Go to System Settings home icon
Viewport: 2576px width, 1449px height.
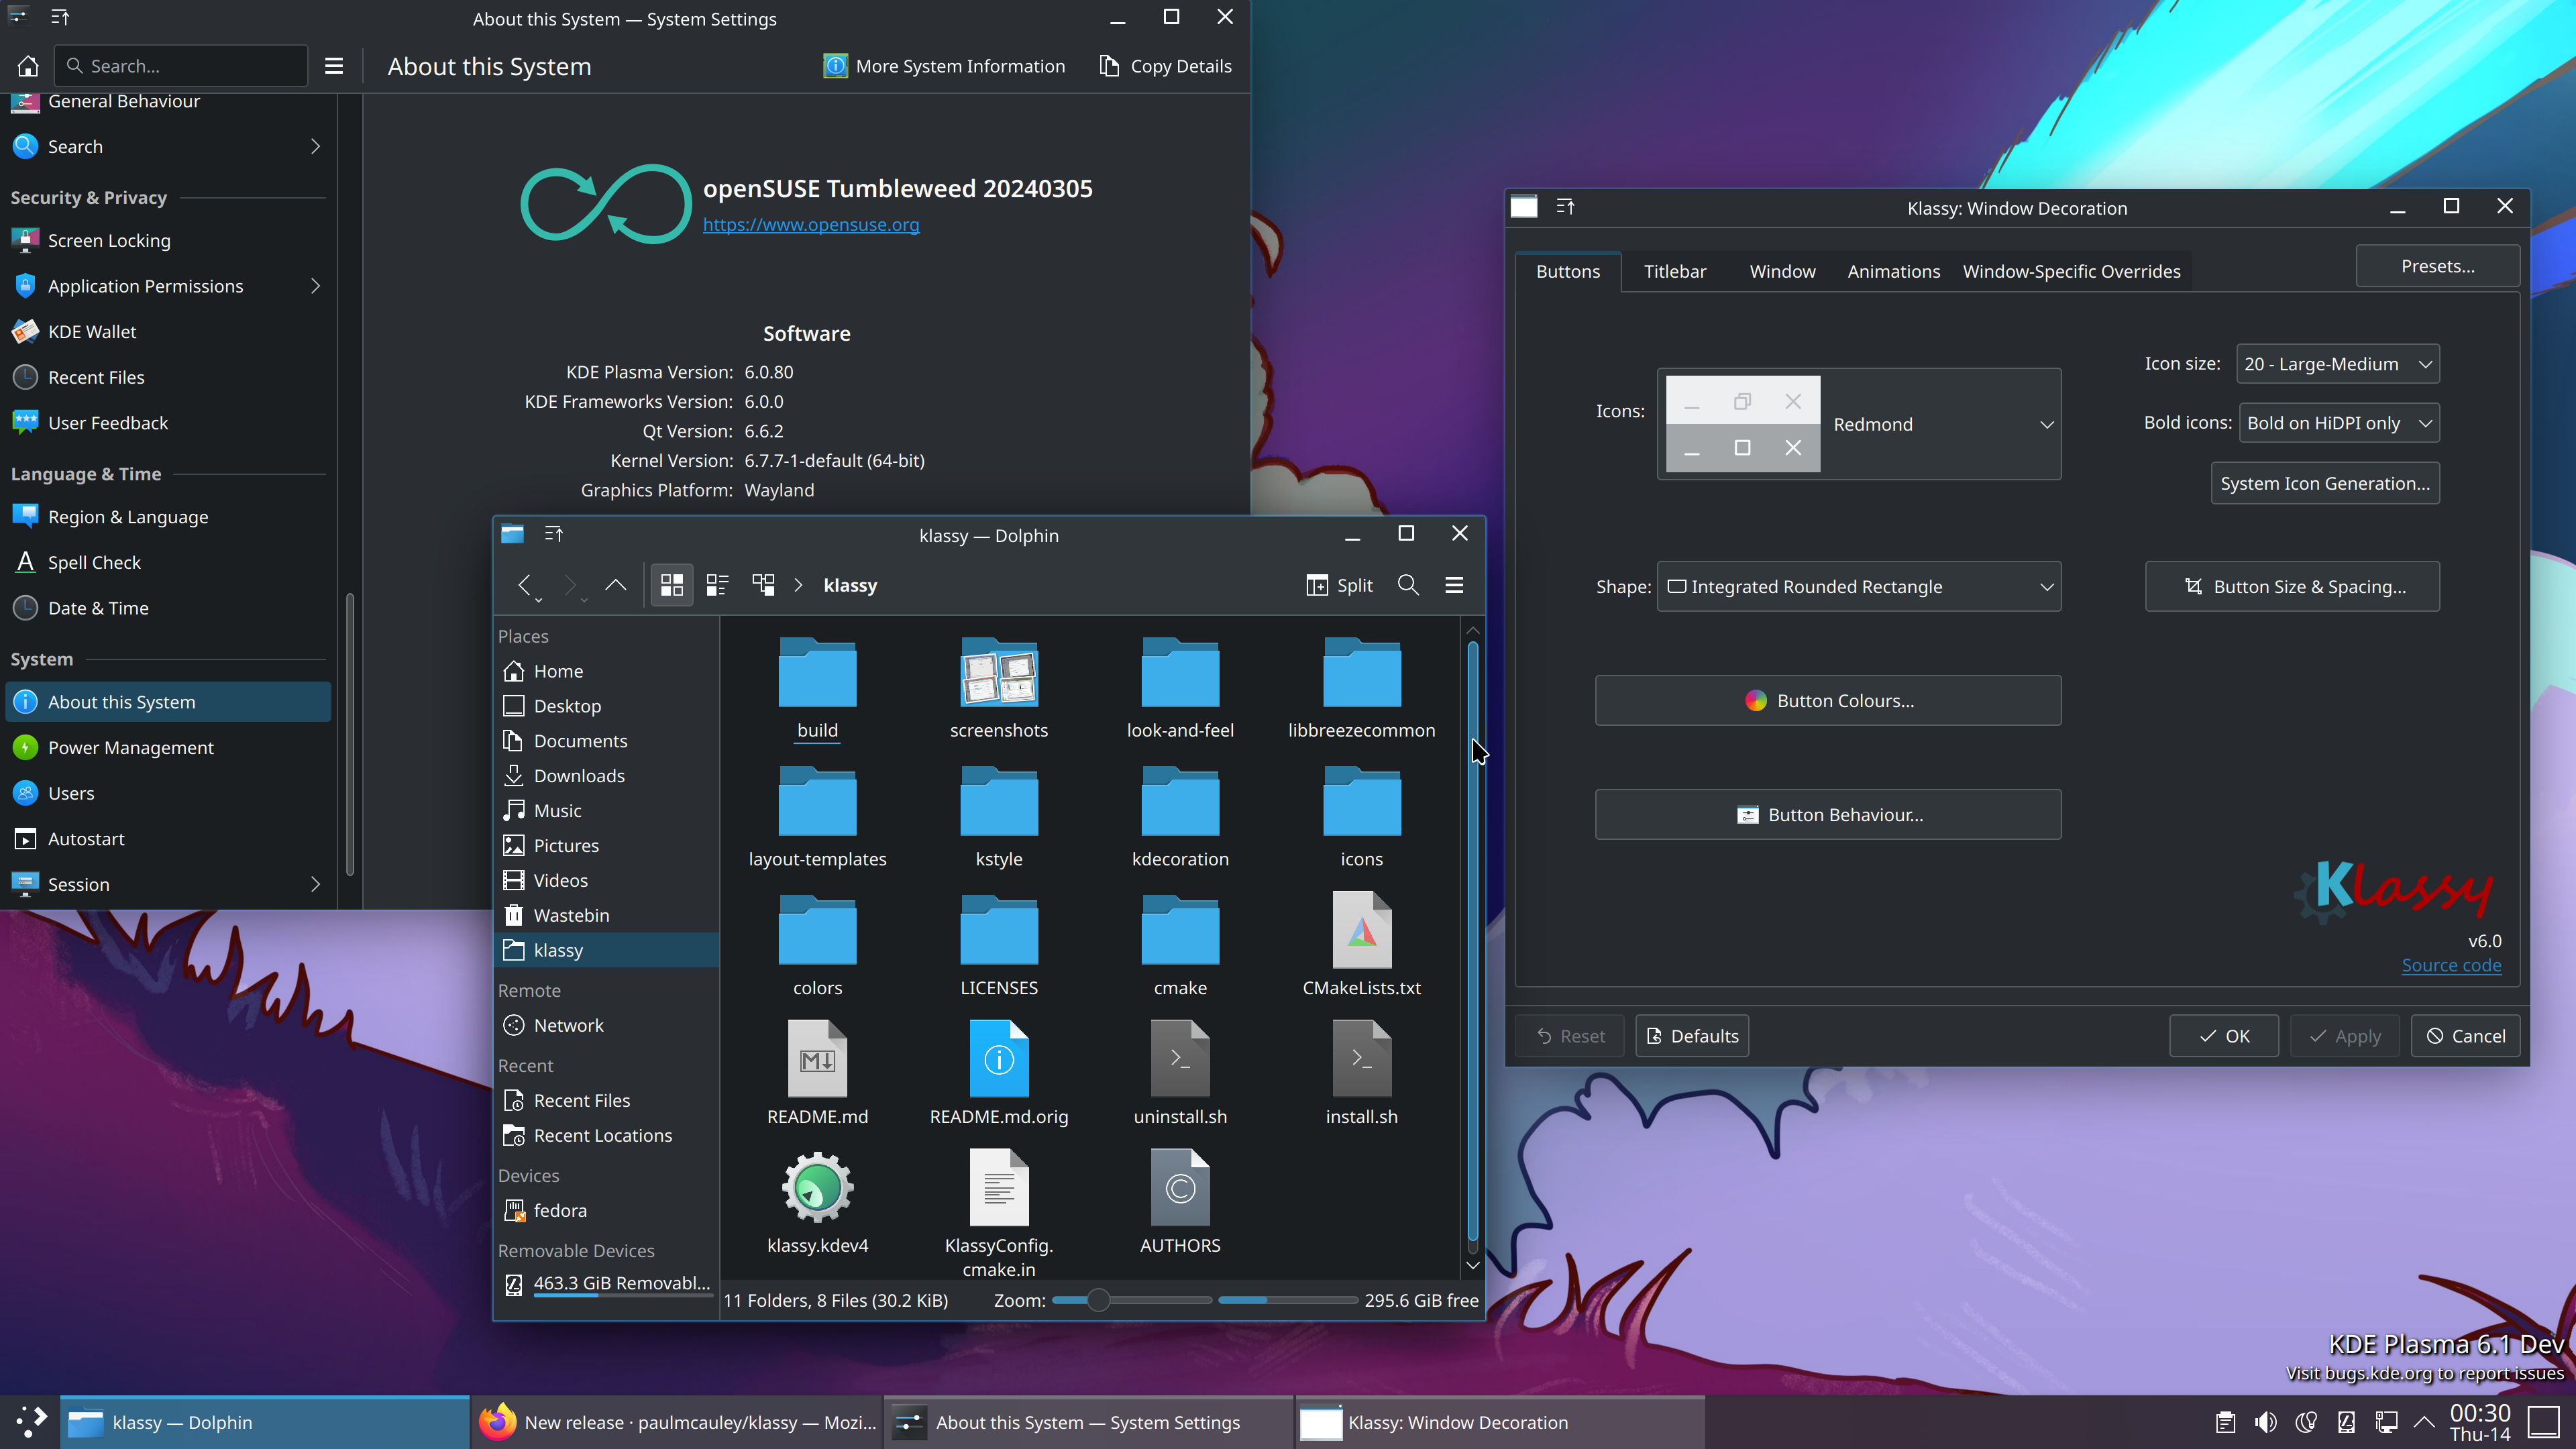(x=28, y=66)
